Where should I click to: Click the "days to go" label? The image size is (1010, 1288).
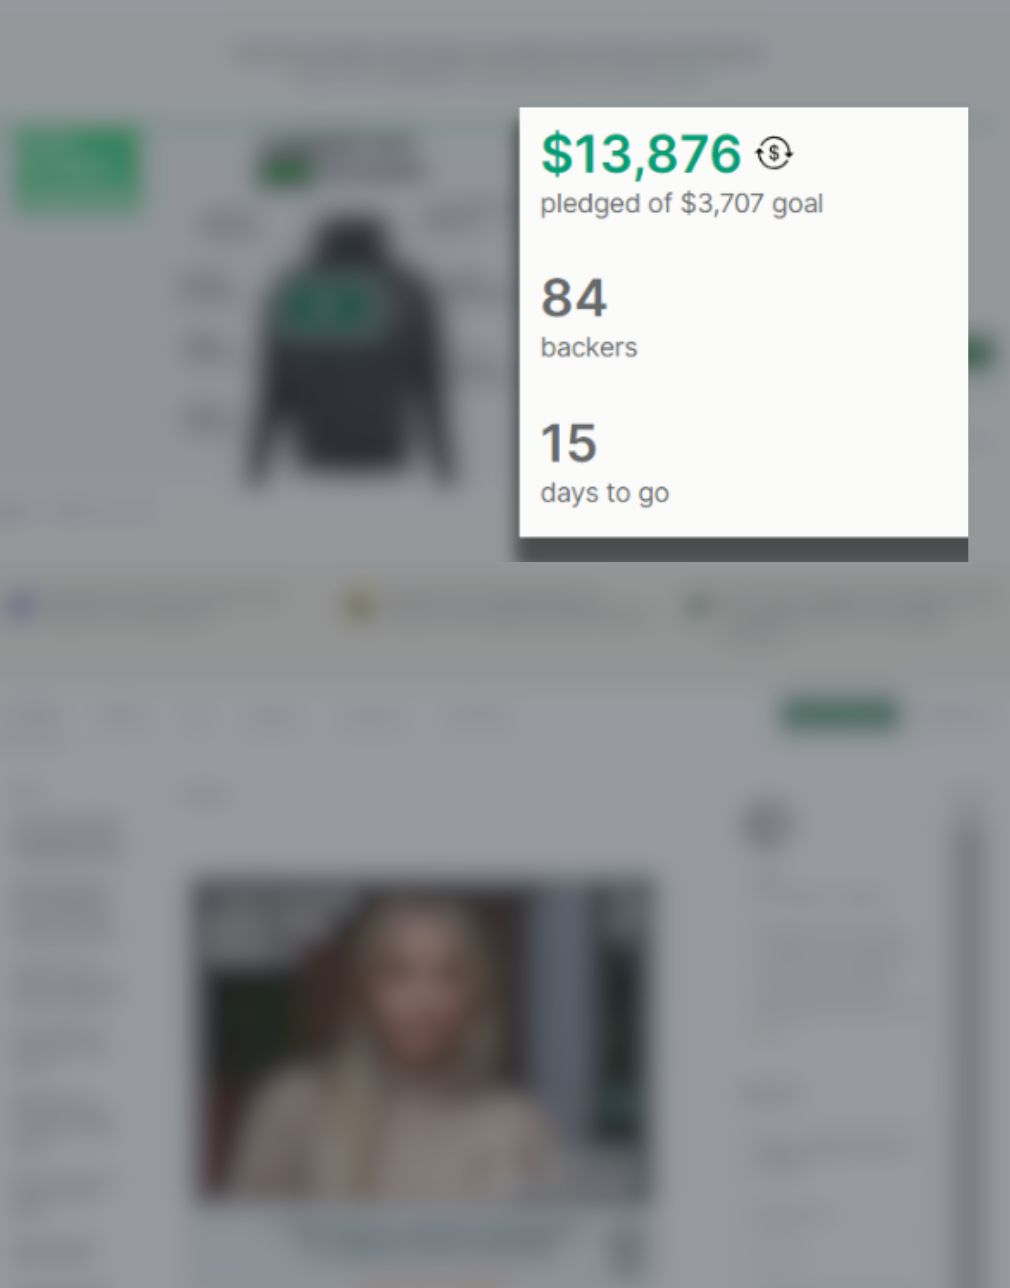[605, 493]
